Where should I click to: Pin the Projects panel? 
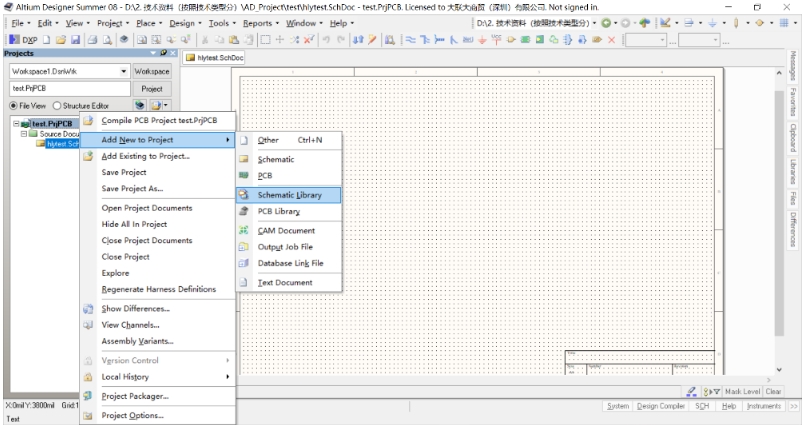pyautogui.click(x=164, y=53)
